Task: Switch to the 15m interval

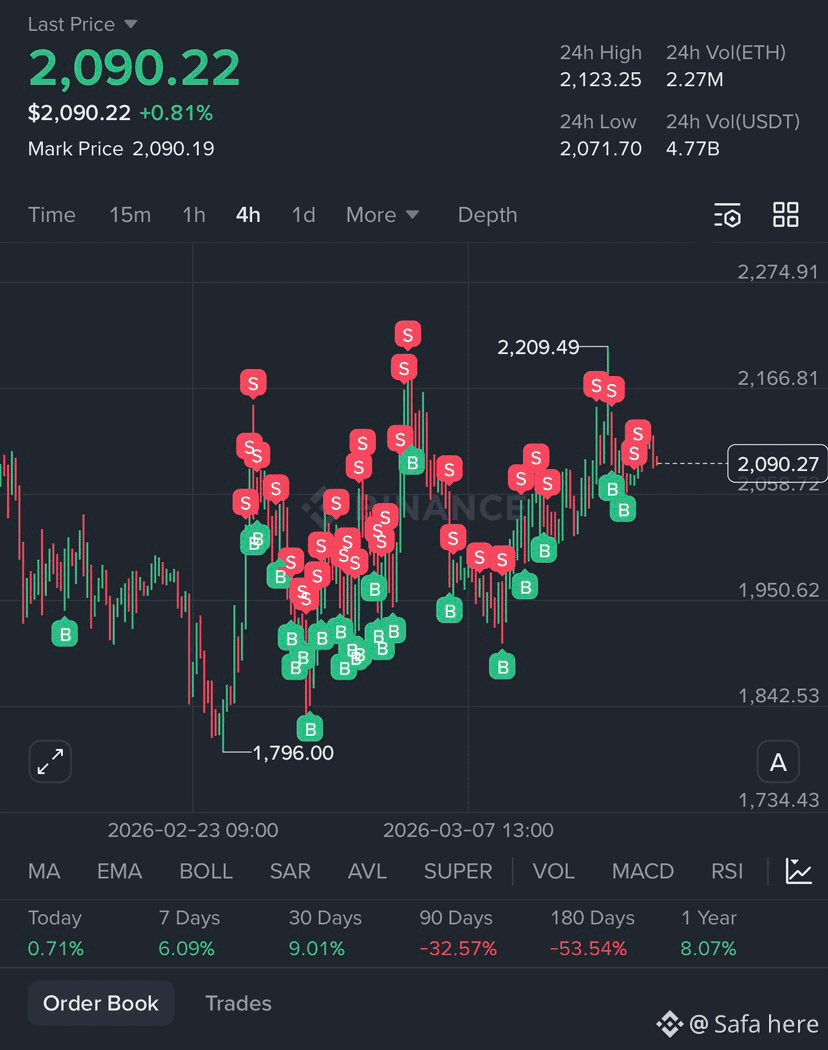Action: [130, 215]
